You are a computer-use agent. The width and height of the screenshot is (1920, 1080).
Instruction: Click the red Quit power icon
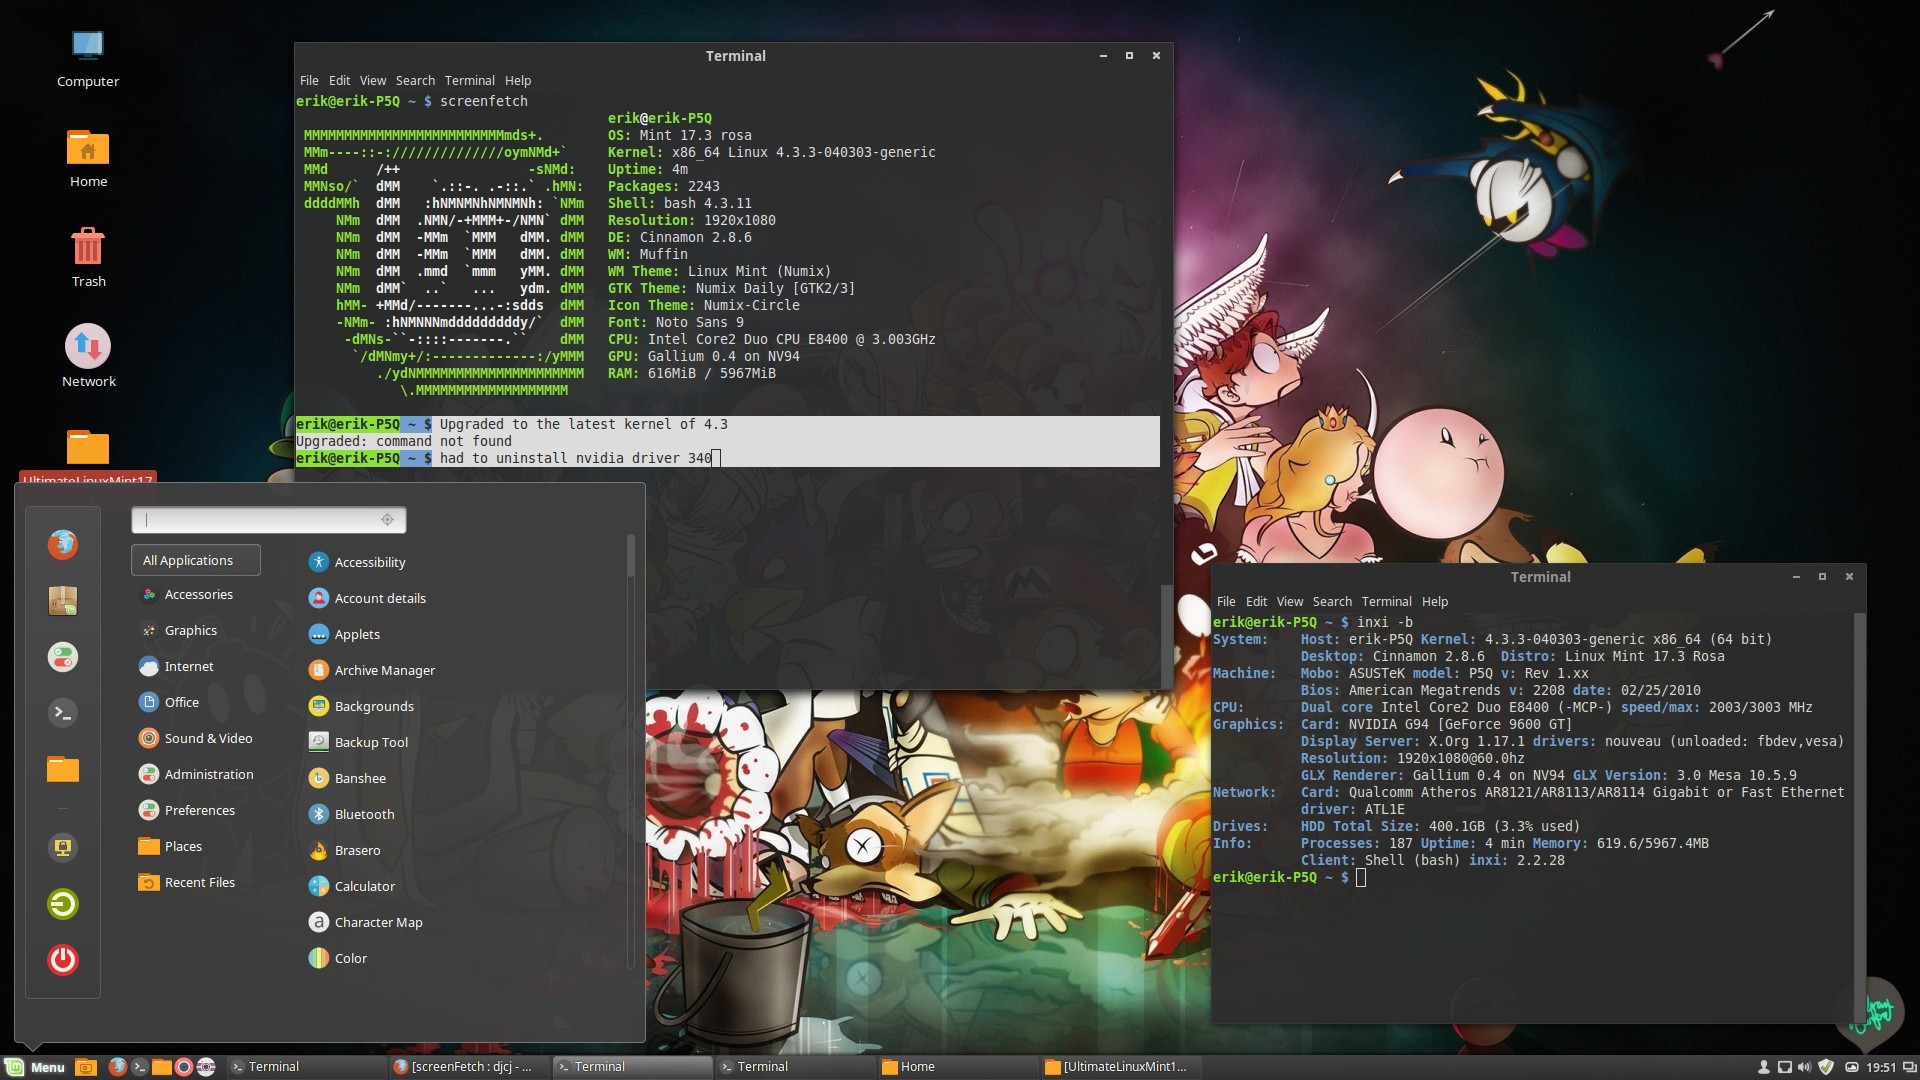(62, 960)
